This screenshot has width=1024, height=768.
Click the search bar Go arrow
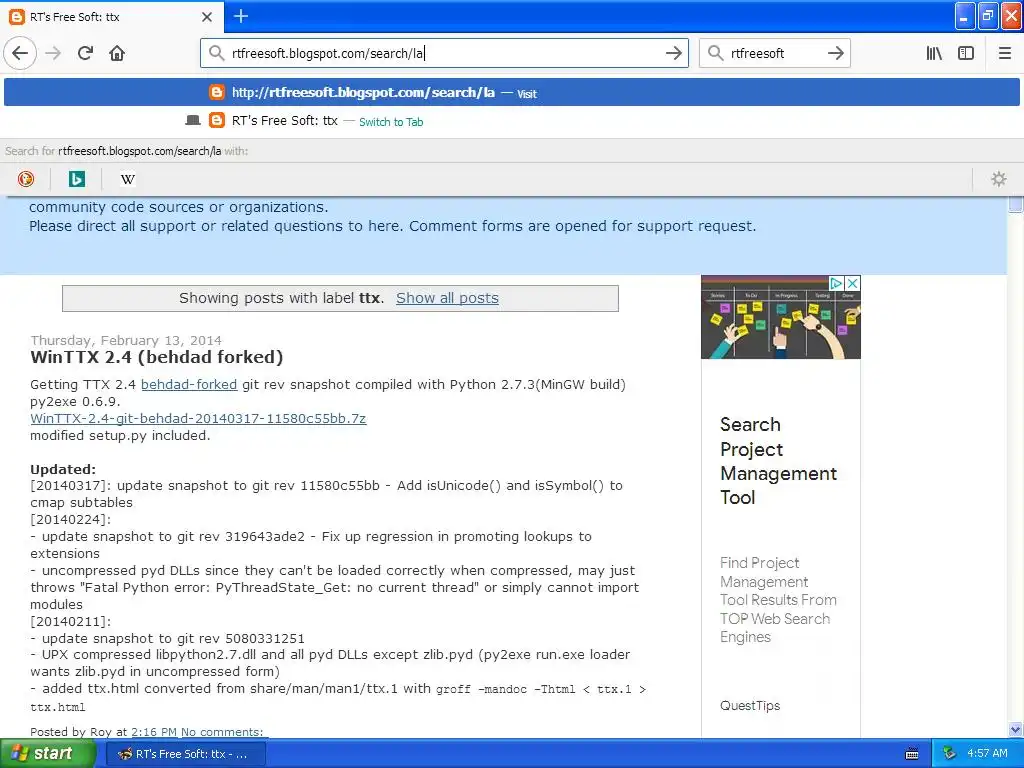click(x=835, y=53)
